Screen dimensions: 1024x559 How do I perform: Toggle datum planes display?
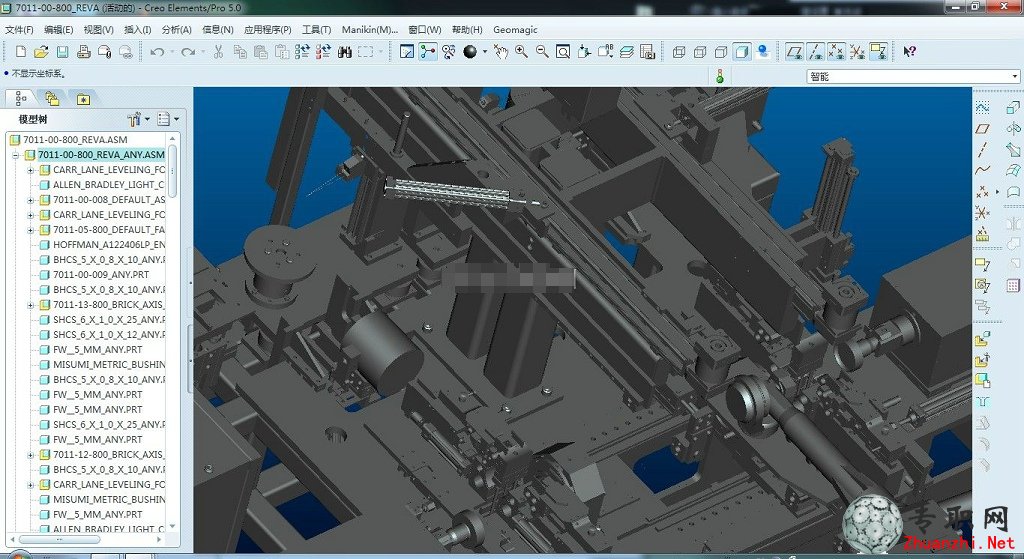pyautogui.click(x=795, y=52)
